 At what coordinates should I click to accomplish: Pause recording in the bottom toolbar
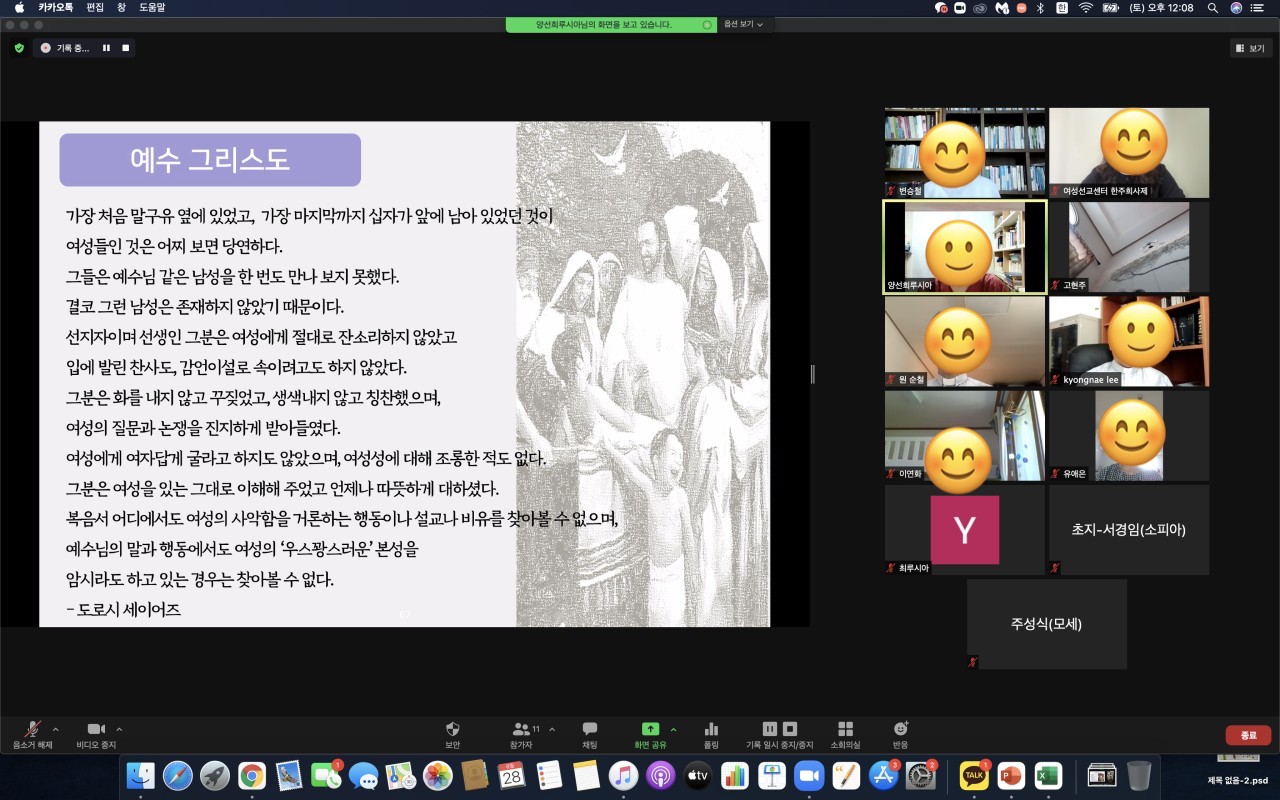[770, 729]
